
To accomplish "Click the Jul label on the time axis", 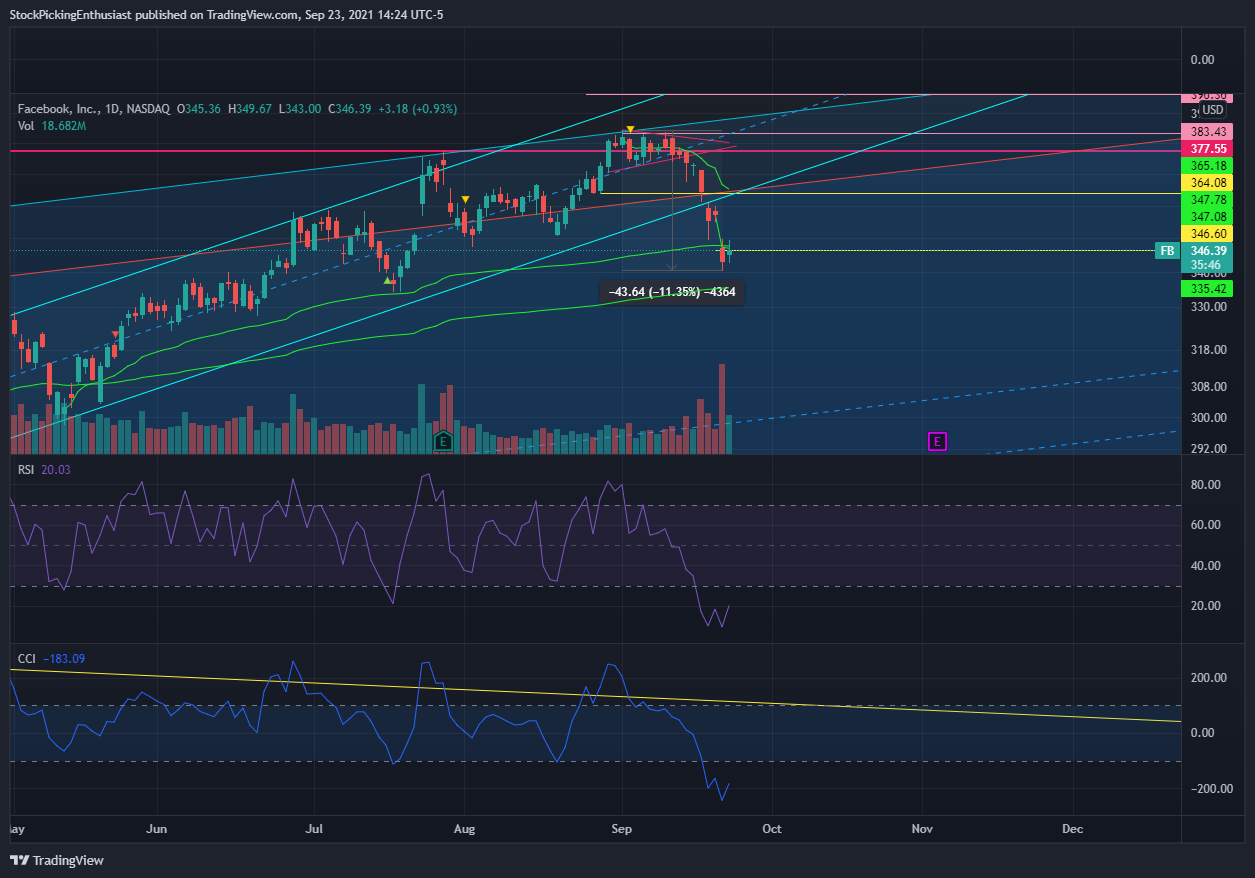I will pyautogui.click(x=315, y=829).
